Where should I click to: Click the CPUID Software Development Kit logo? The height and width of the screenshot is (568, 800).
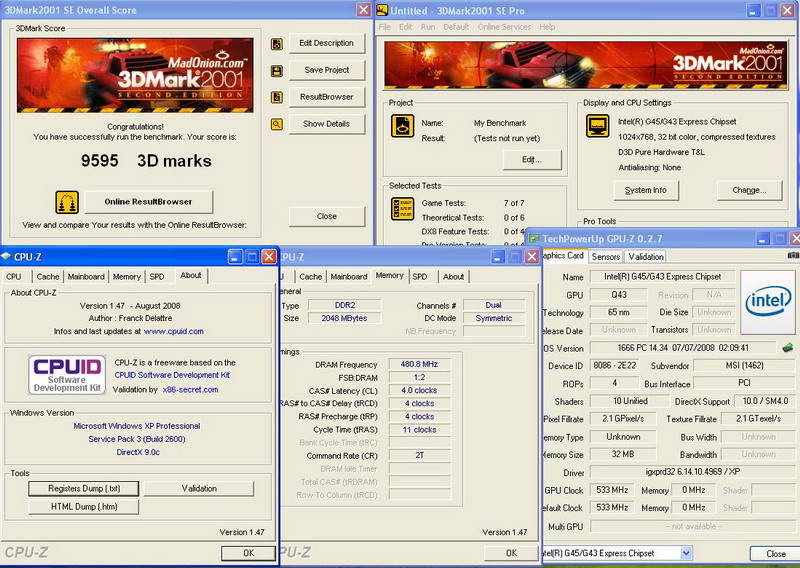pos(67,375)
